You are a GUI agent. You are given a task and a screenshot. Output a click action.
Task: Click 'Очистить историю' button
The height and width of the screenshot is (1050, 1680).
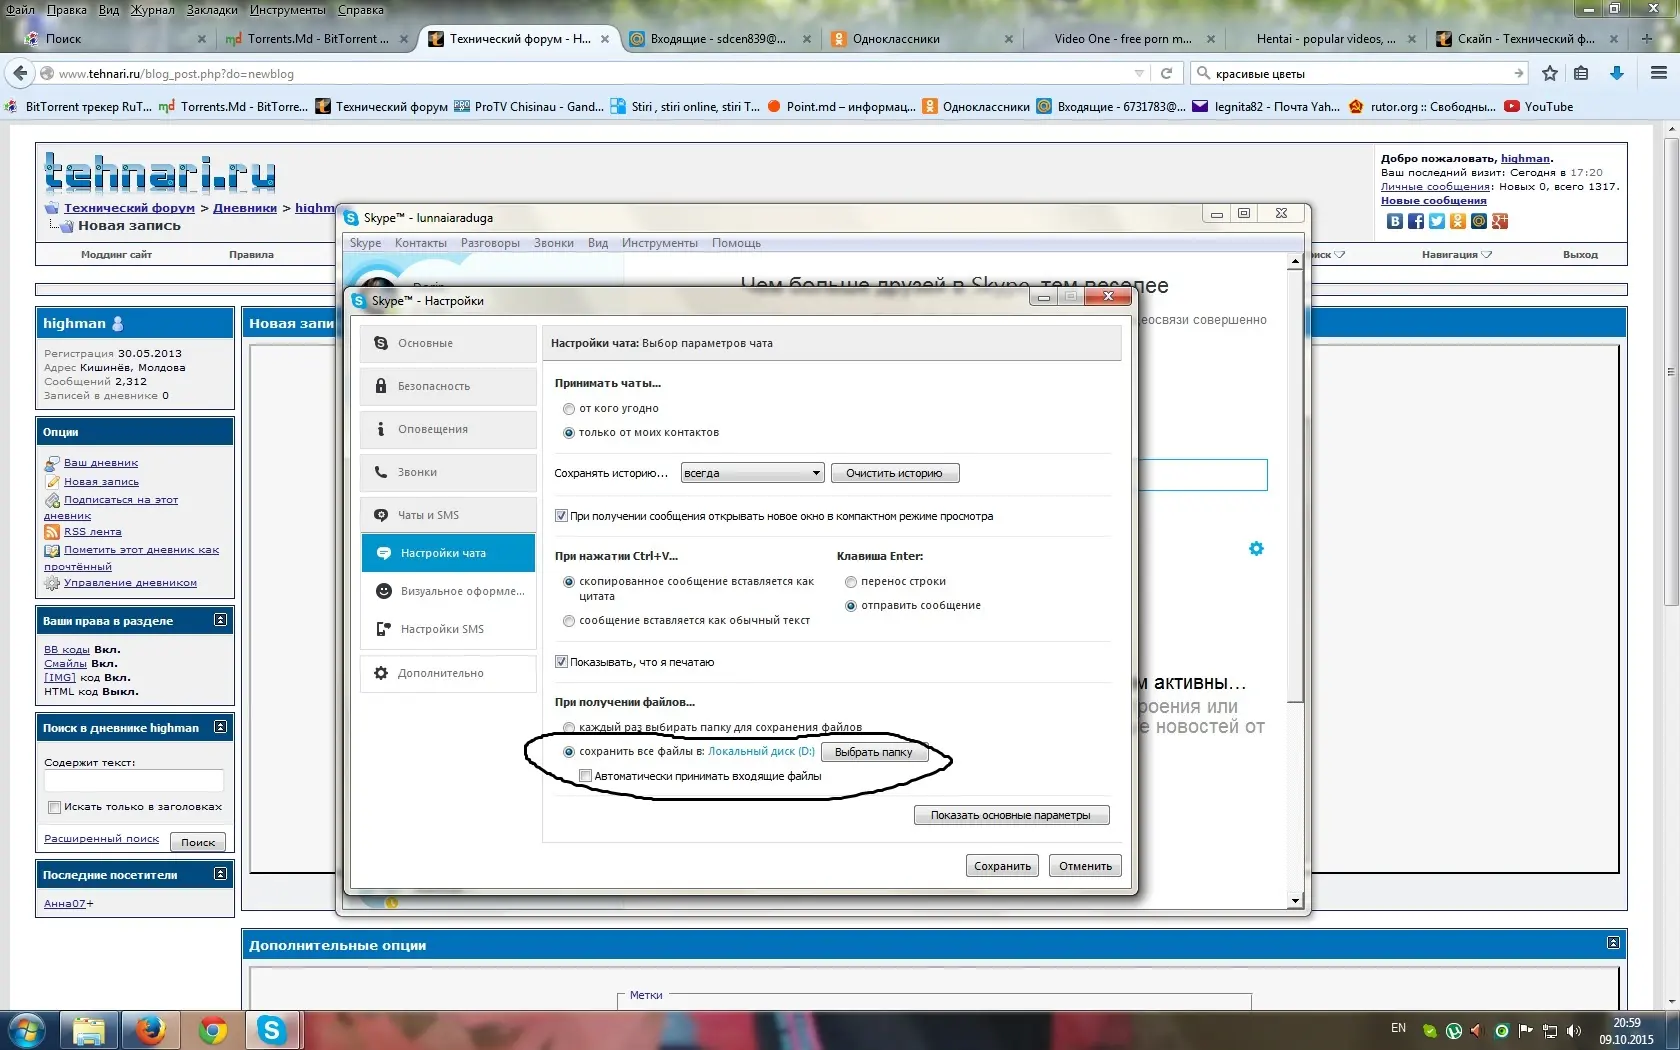tap(895, 473)
